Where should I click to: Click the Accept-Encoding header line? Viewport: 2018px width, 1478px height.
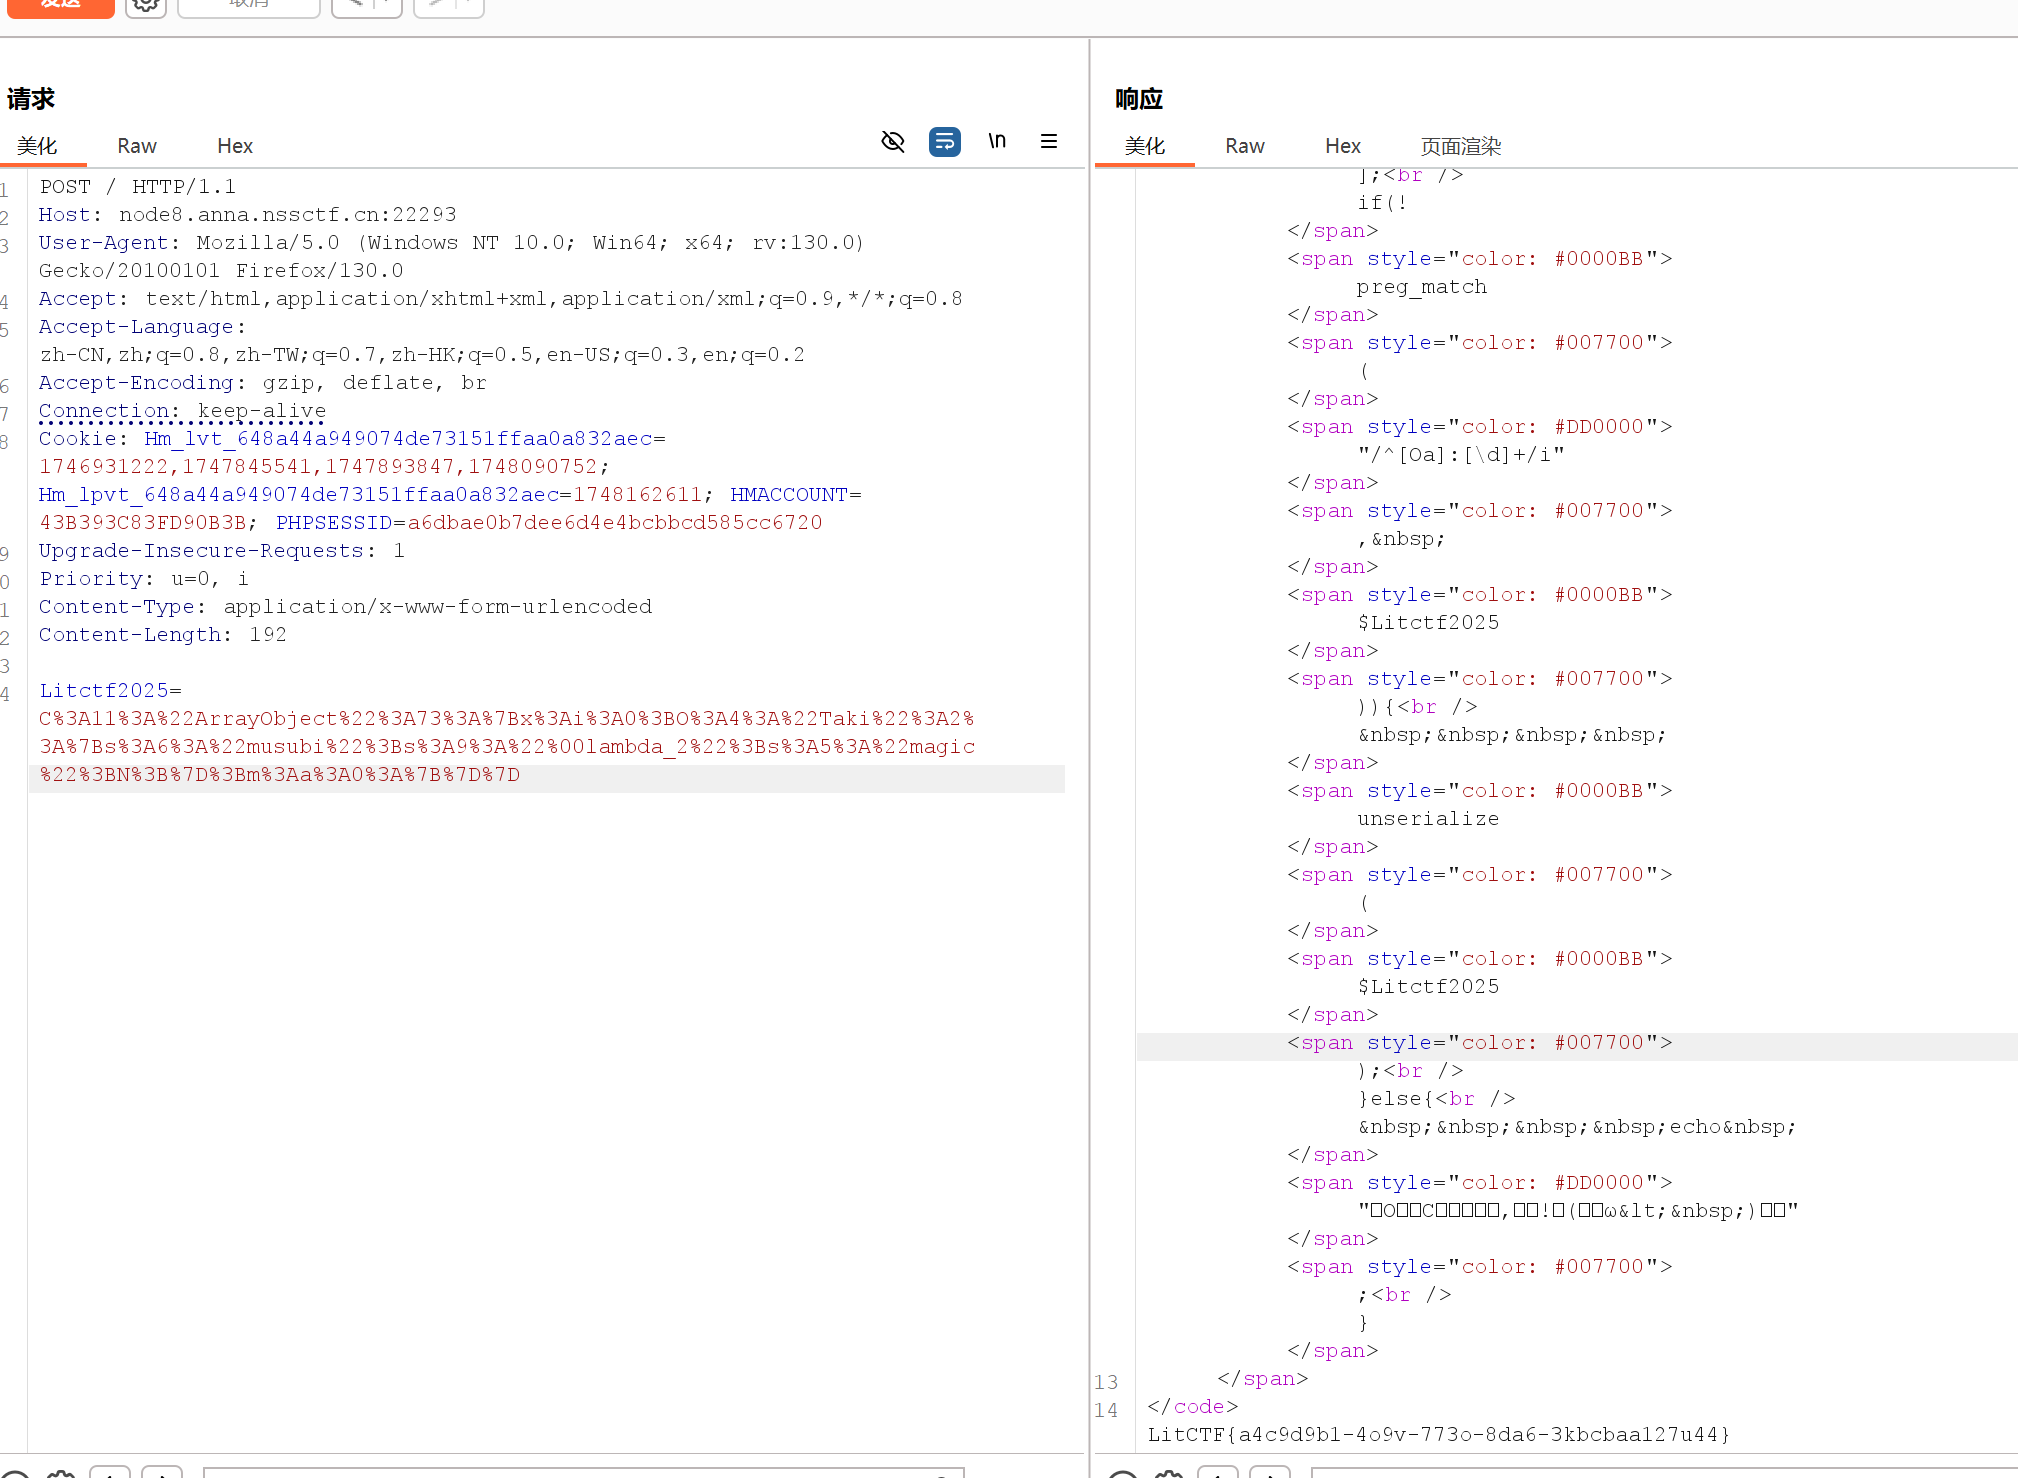[263, 383]
